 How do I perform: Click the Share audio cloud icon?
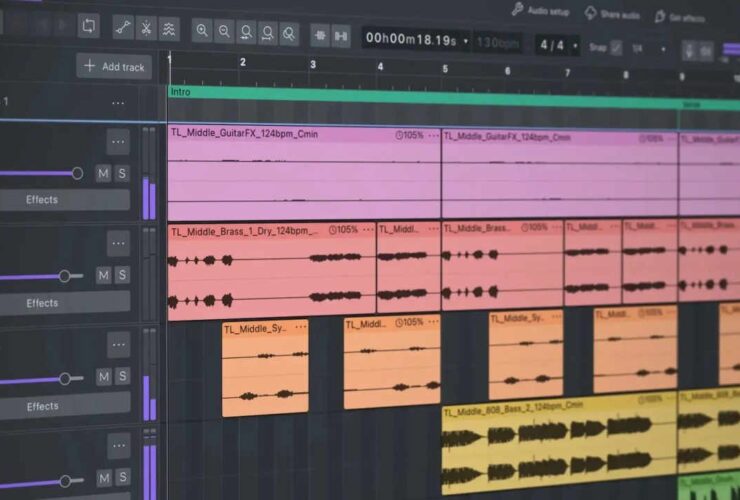(590, 13)
